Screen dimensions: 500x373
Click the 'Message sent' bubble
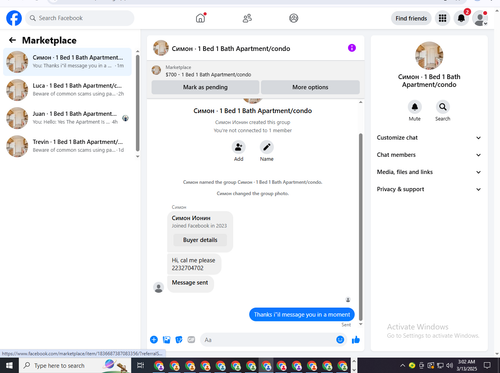(190, 283)
